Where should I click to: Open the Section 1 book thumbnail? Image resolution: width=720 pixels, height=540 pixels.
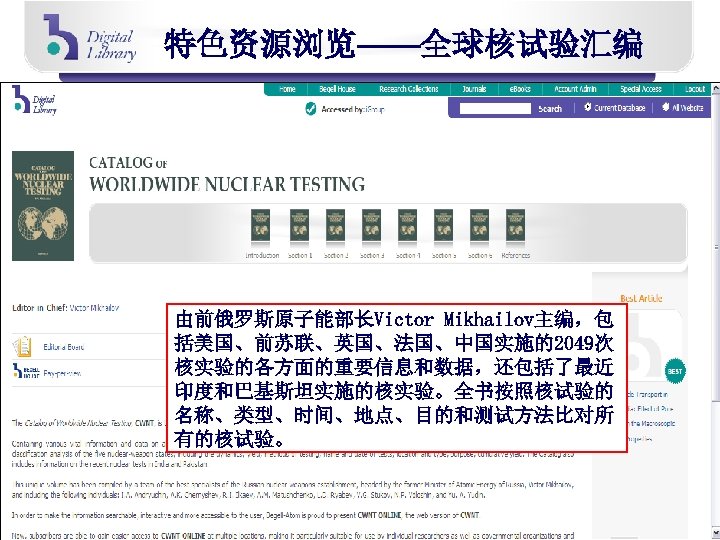pos(299,226)
